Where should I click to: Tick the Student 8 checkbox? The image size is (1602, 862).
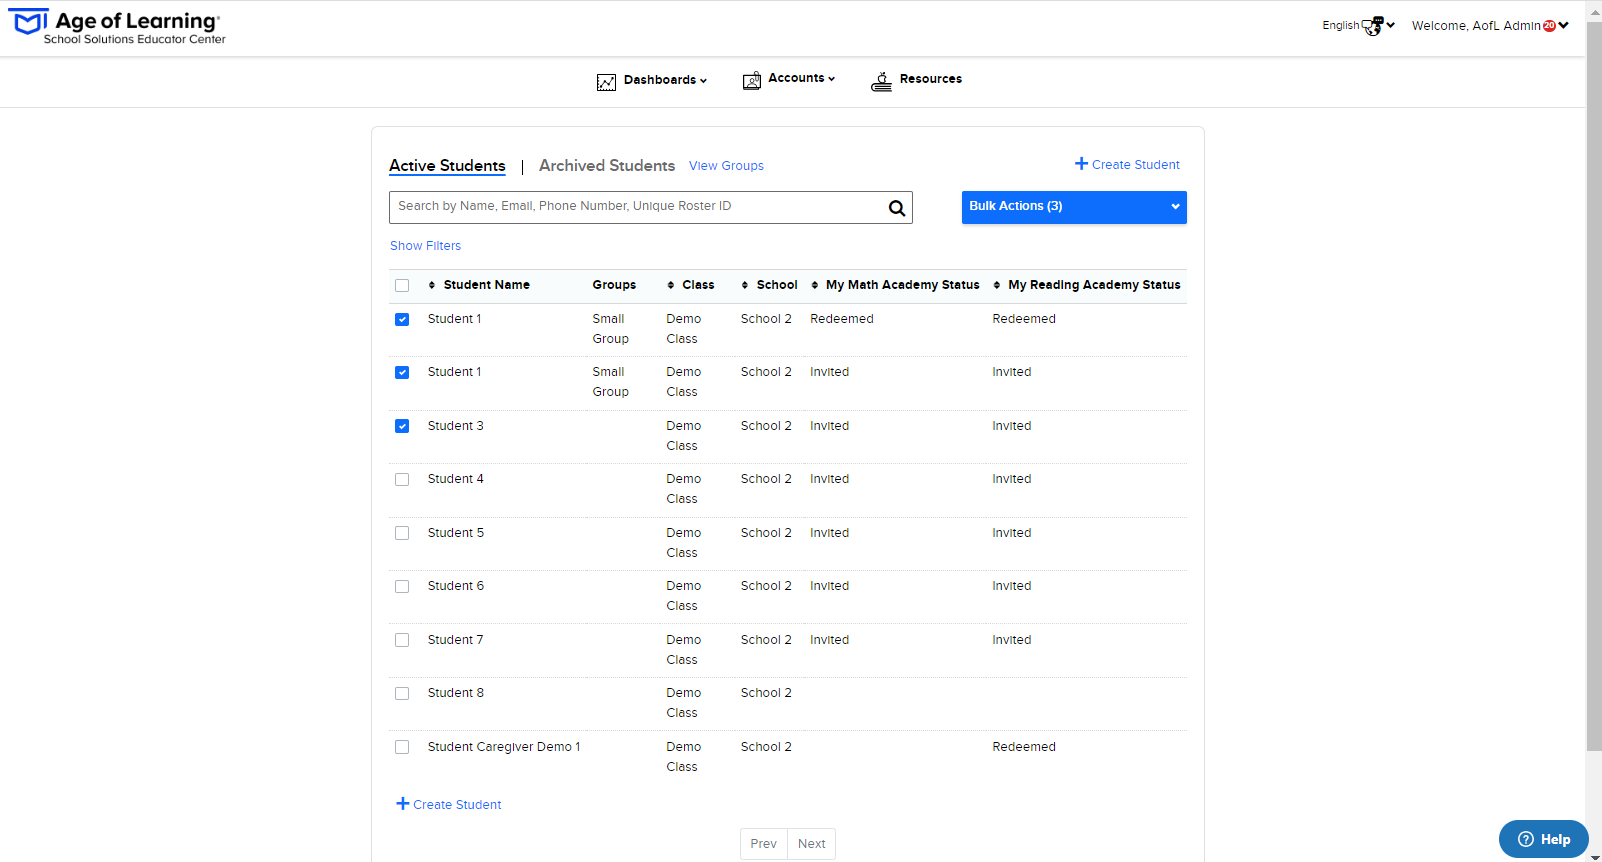[402, 694]
